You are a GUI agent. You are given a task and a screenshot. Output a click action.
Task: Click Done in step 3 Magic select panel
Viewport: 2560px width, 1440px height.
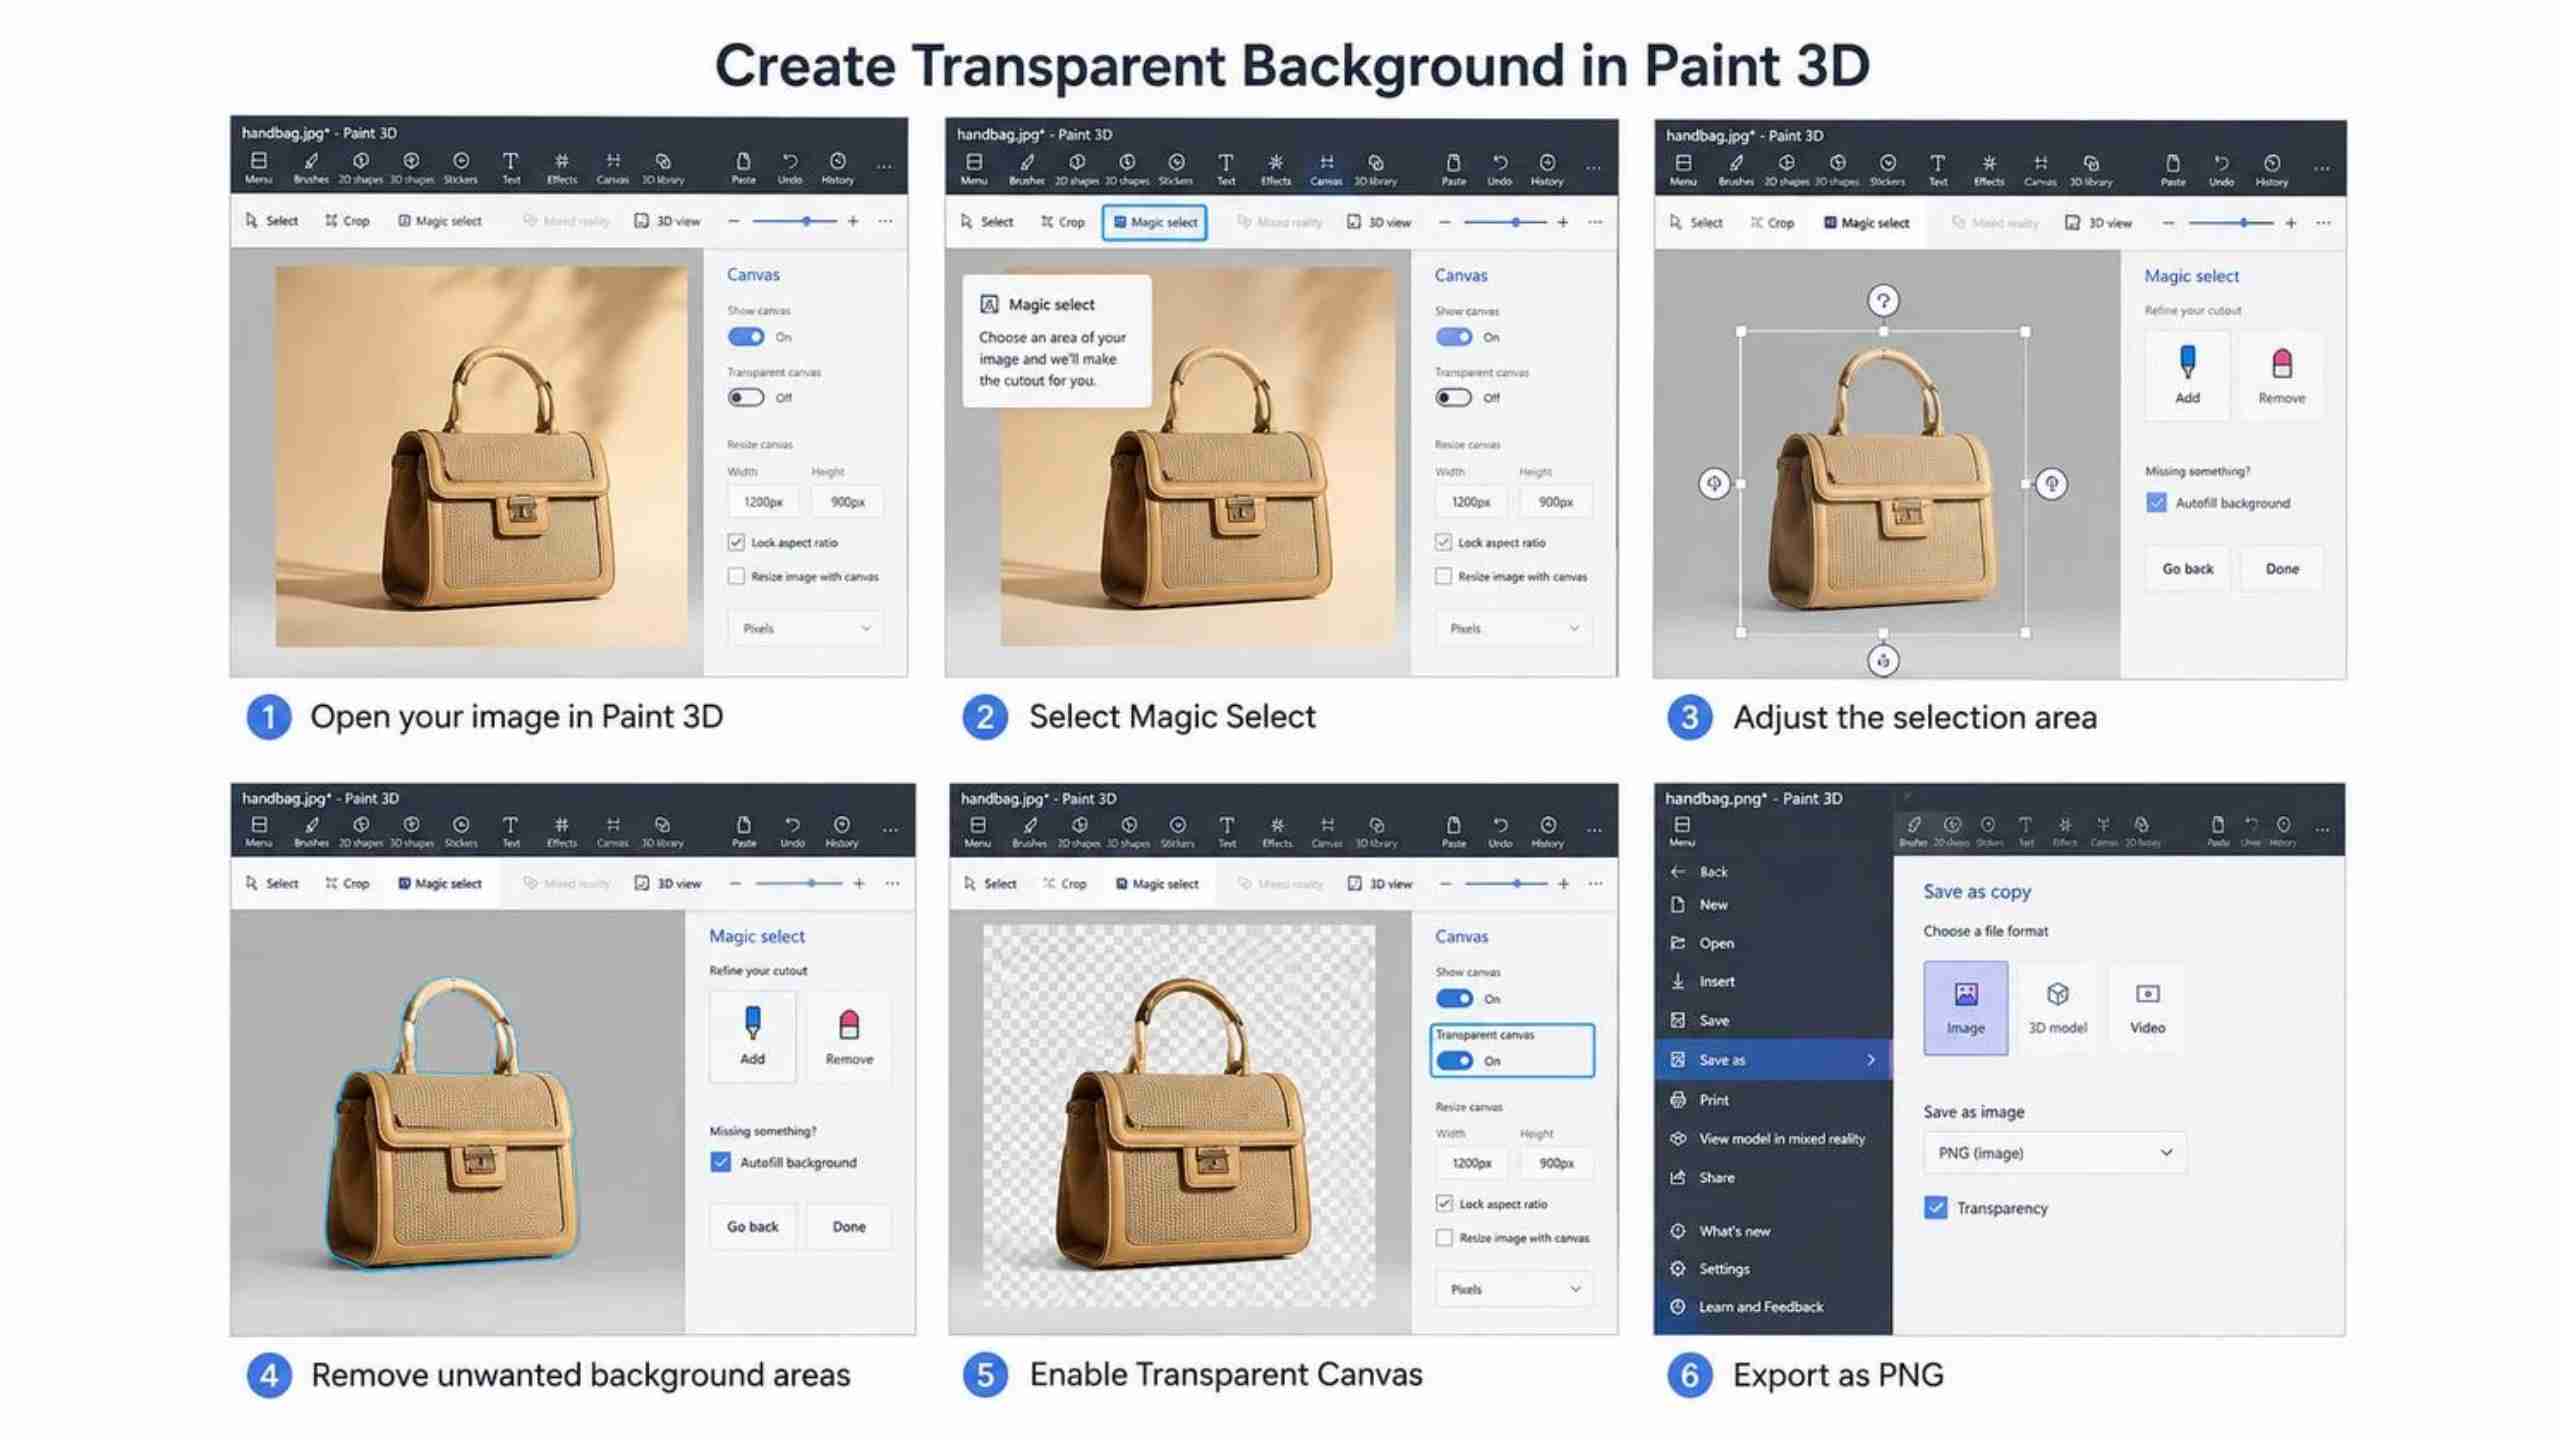pos(2281,568)
